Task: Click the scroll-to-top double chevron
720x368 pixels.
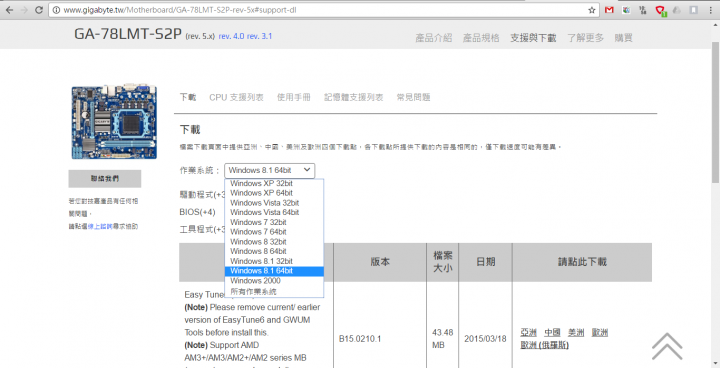Action: coord(667,346)
